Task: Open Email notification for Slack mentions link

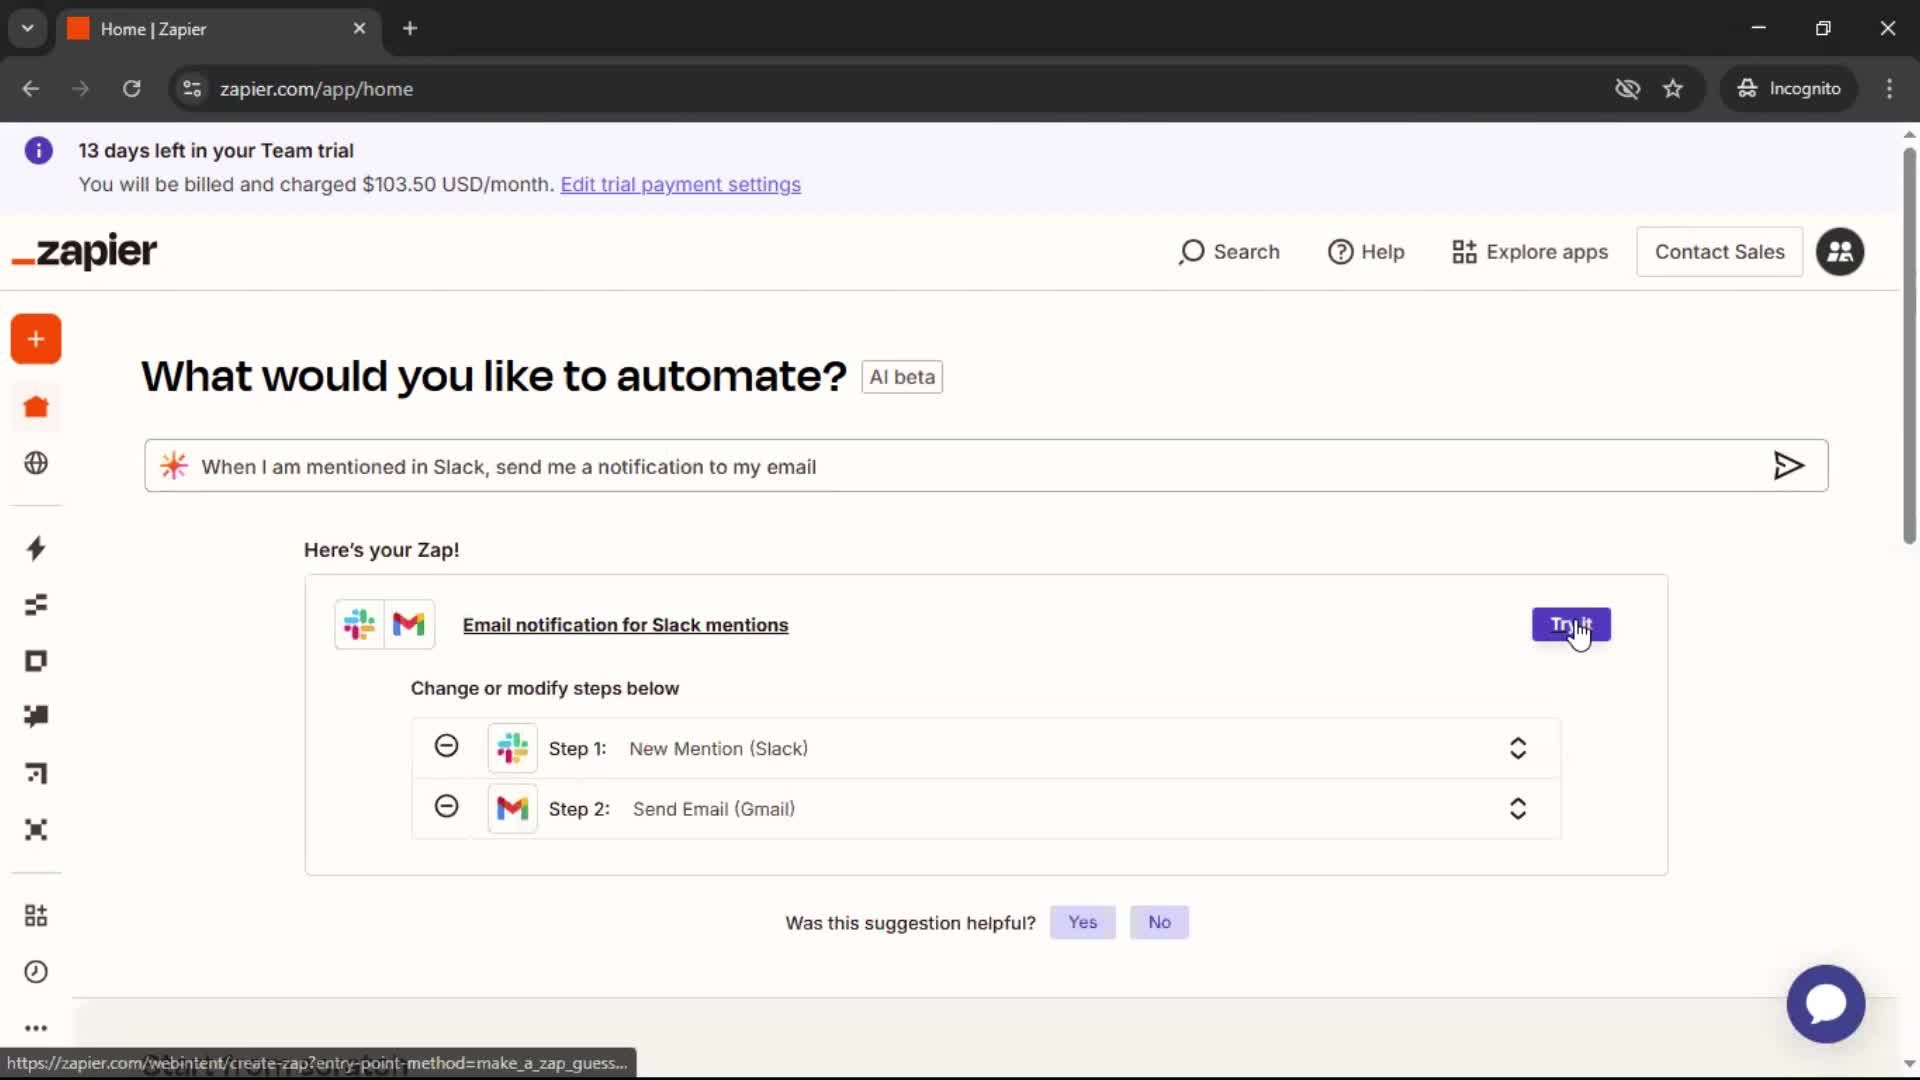Action: click(x=625, y=625)
